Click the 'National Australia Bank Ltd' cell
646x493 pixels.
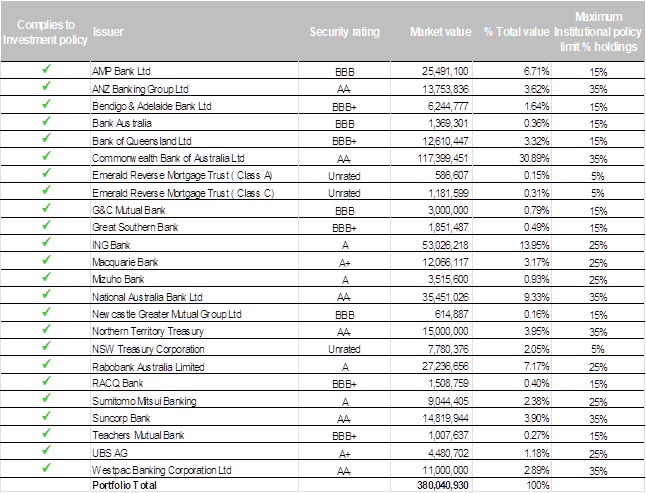click(147, 297)
